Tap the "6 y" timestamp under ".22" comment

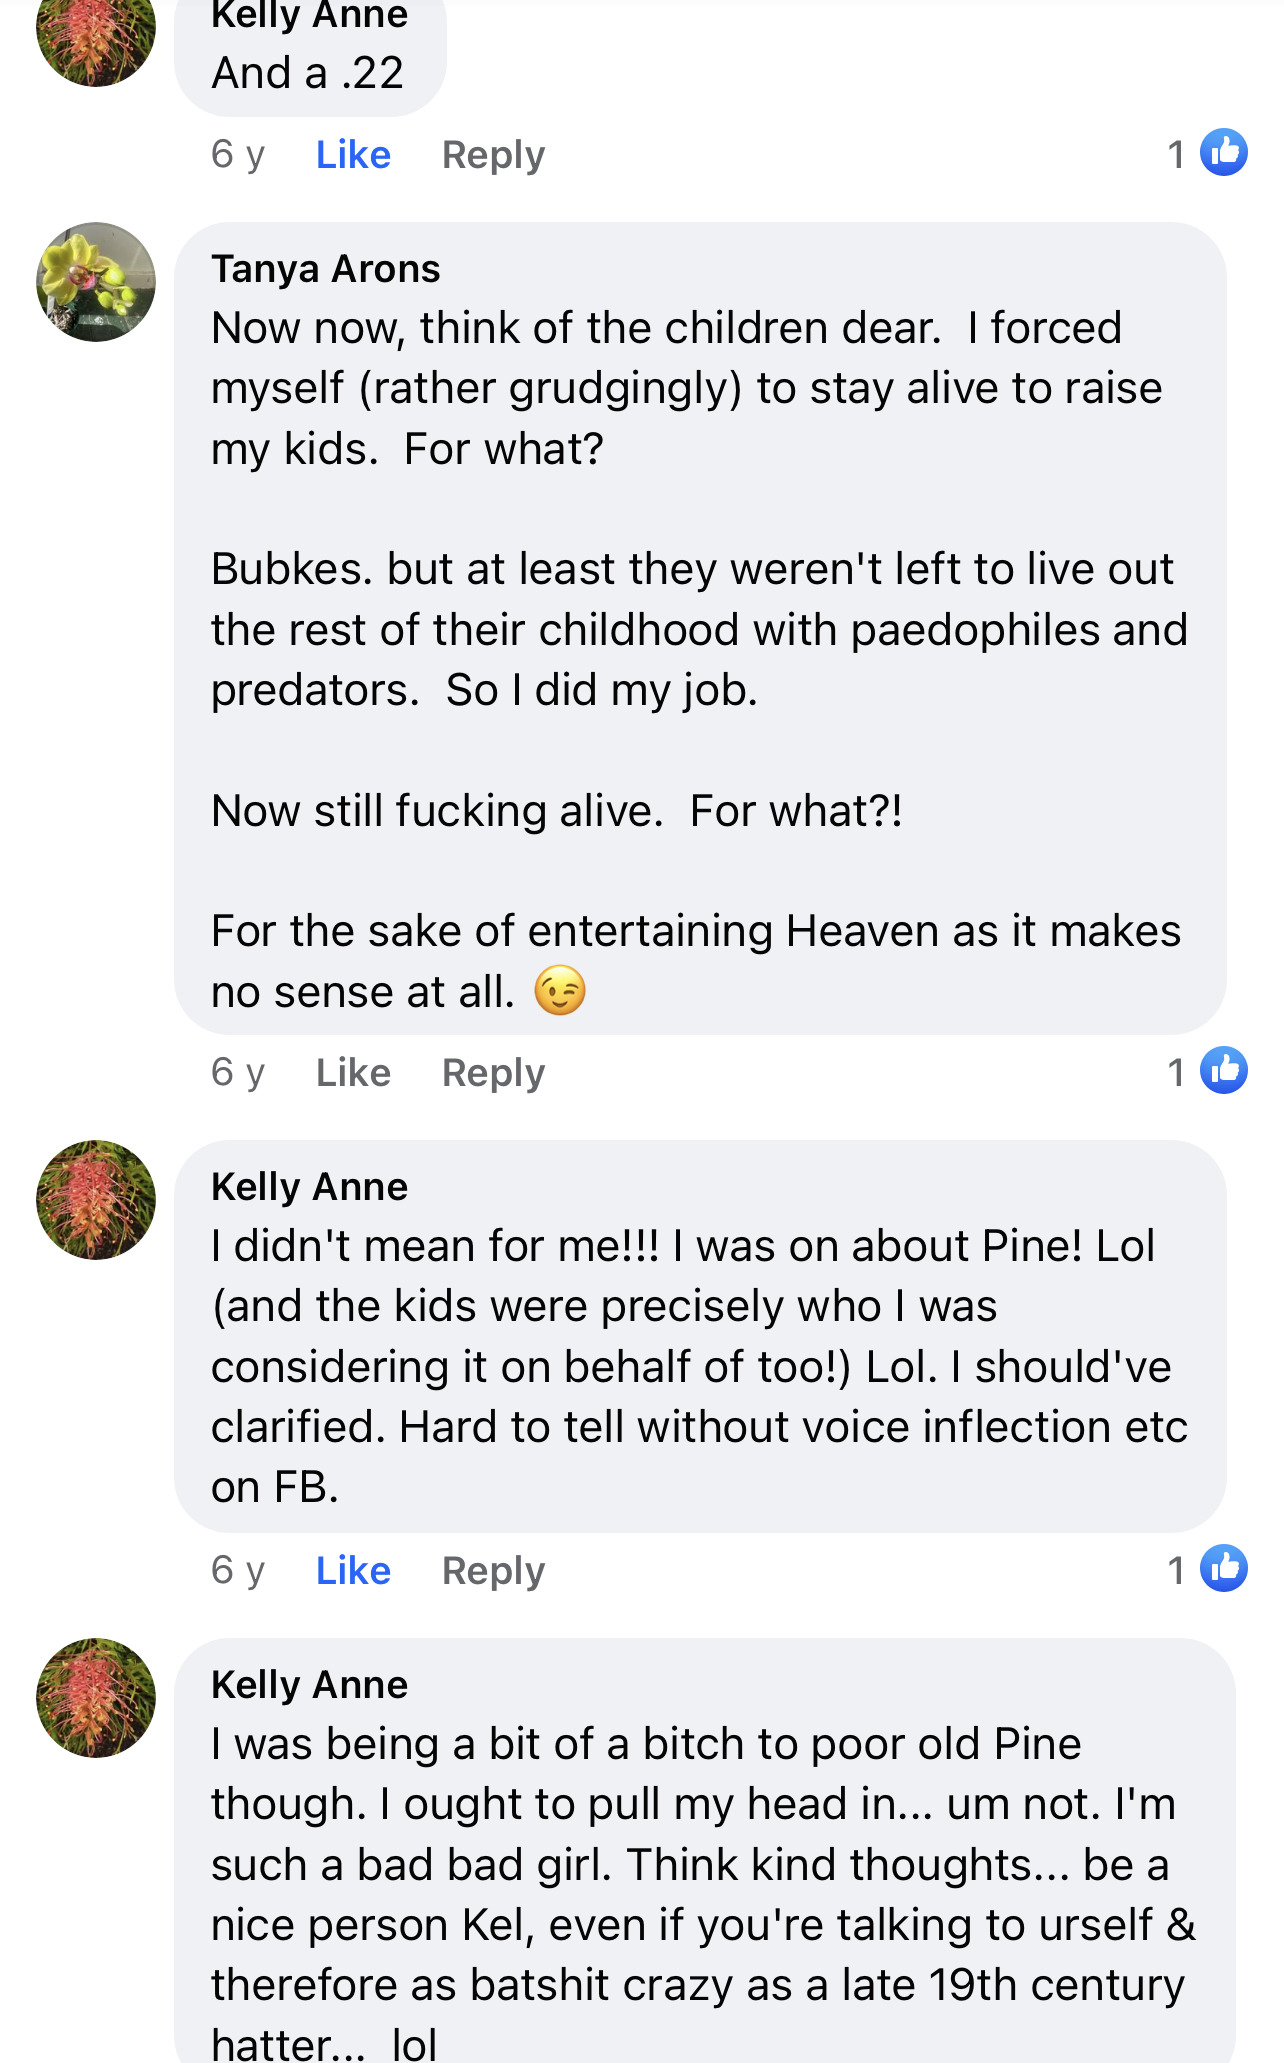click(238, 155)
